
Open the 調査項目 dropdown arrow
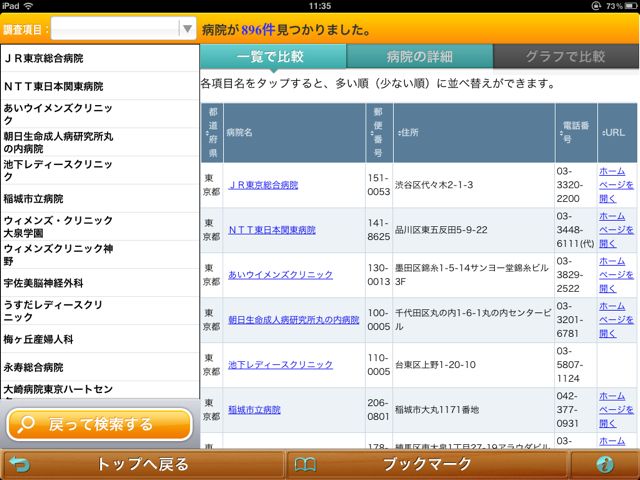pos(187,29)
